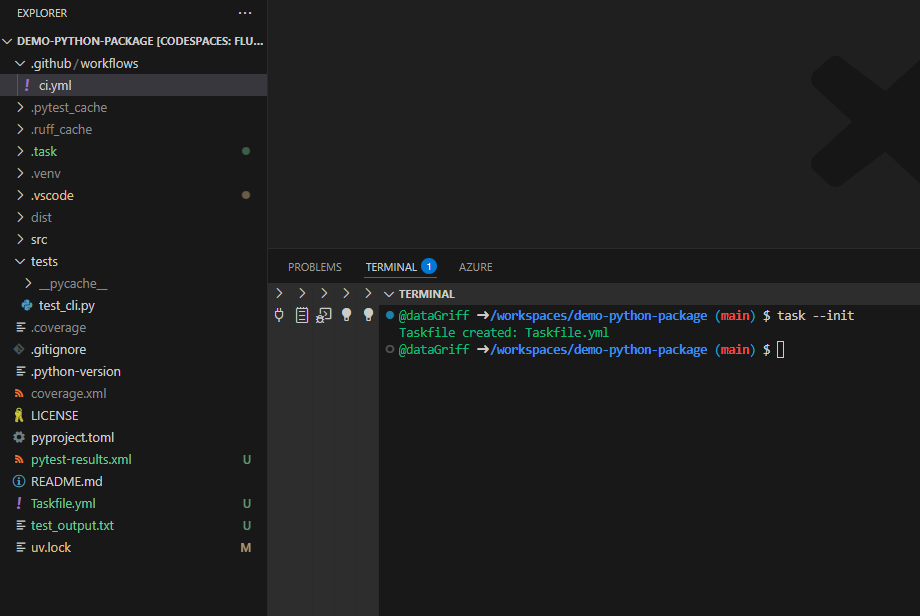Collapse the TERMINAL section header chevron

[388, 294]
